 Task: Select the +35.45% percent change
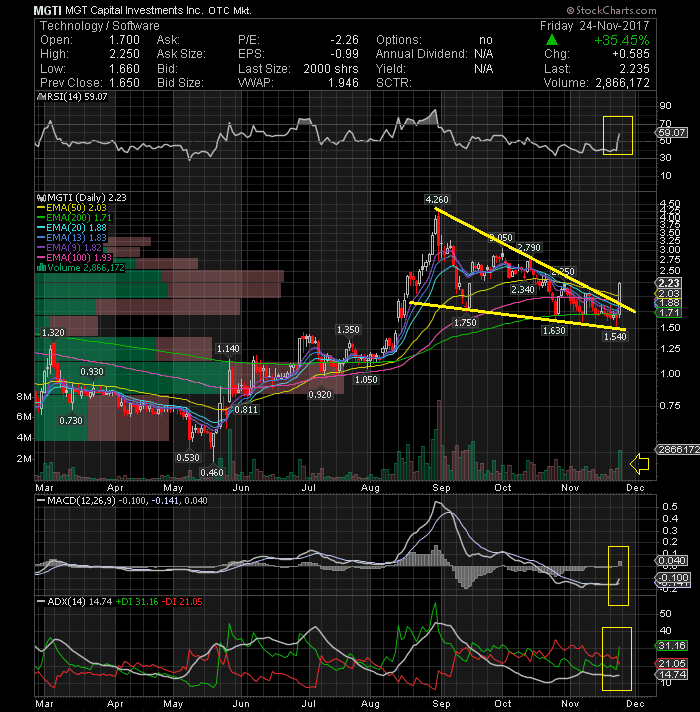pos(621,40)
